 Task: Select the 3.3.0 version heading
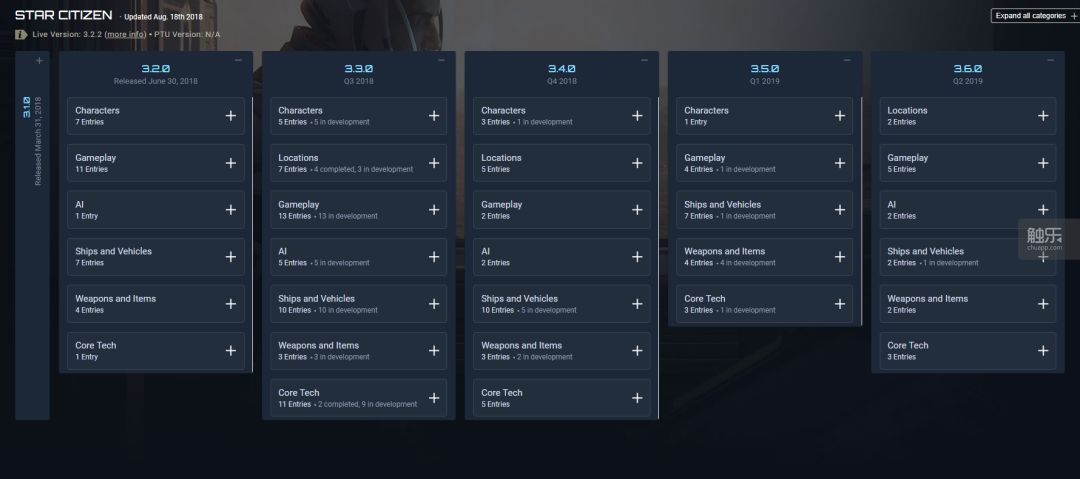pyautogui.click(x=358, y=68)
